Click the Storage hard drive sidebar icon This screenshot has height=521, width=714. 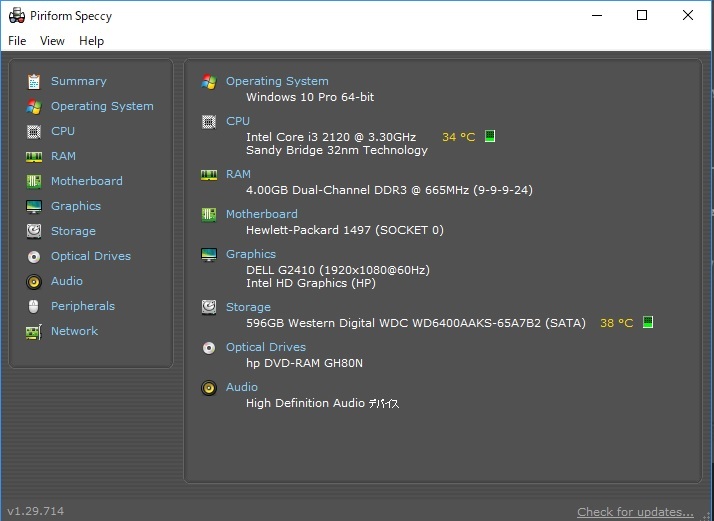click(34, 231)
